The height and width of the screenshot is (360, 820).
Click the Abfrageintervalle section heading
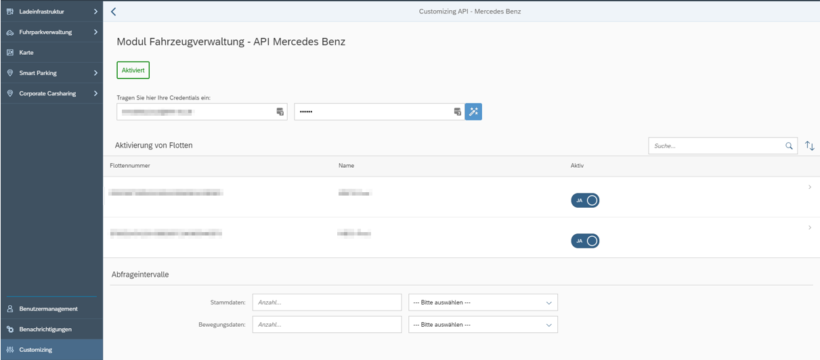coord(140,274)
